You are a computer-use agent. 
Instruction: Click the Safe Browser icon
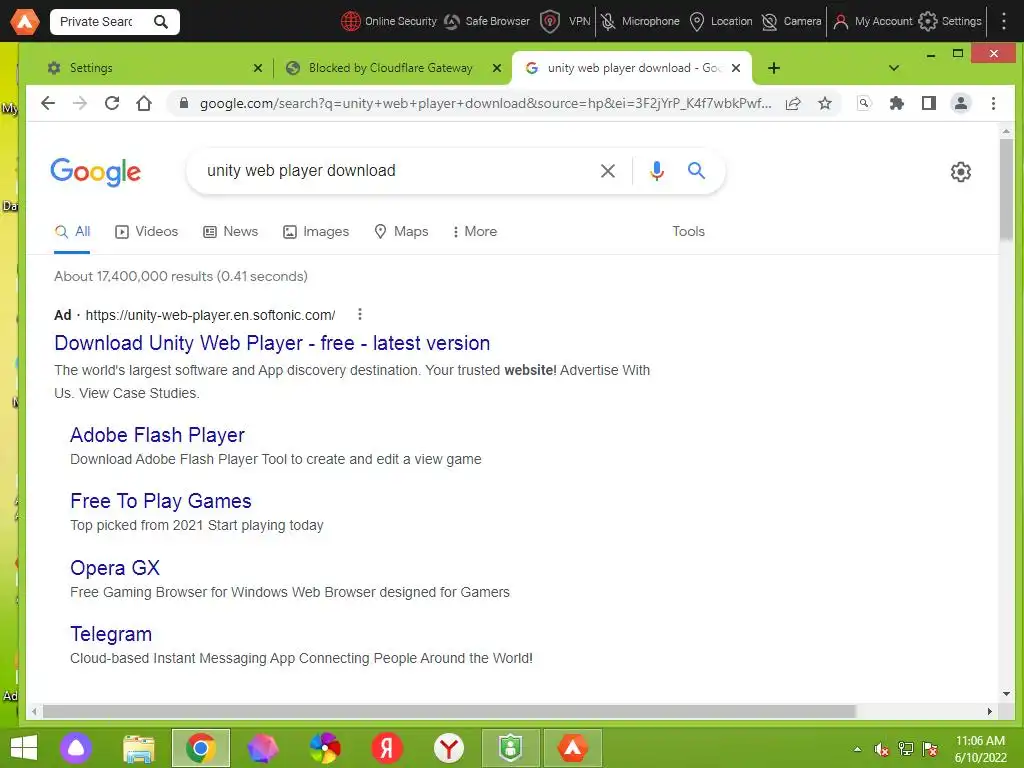[451, 22]
